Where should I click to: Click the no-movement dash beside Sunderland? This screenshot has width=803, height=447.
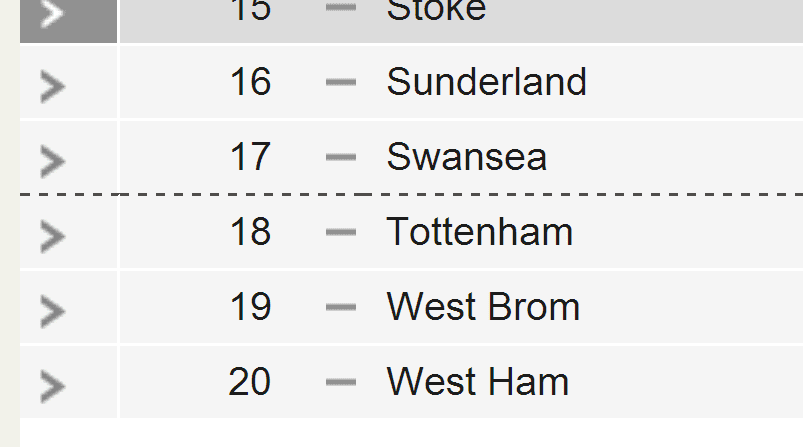click(341, 82)
